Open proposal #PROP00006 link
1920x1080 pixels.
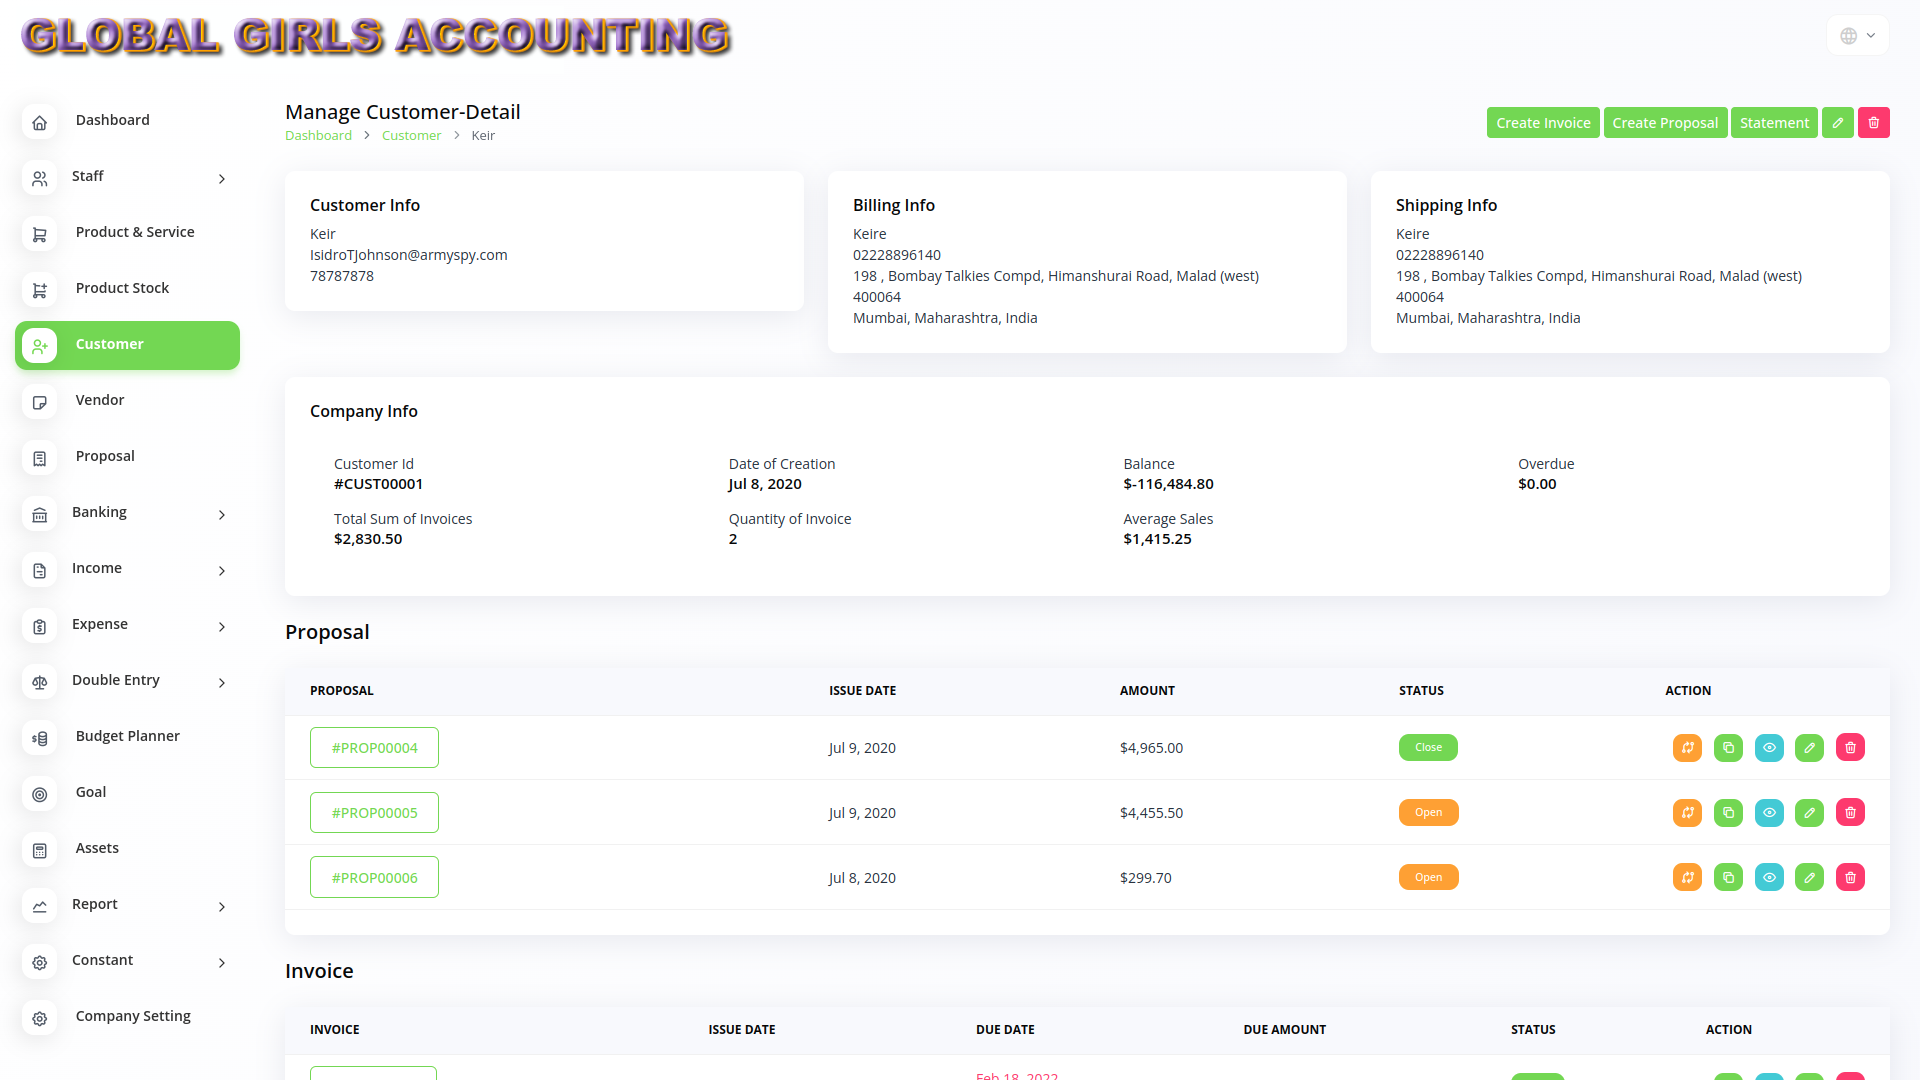click(x=374, y=878)
